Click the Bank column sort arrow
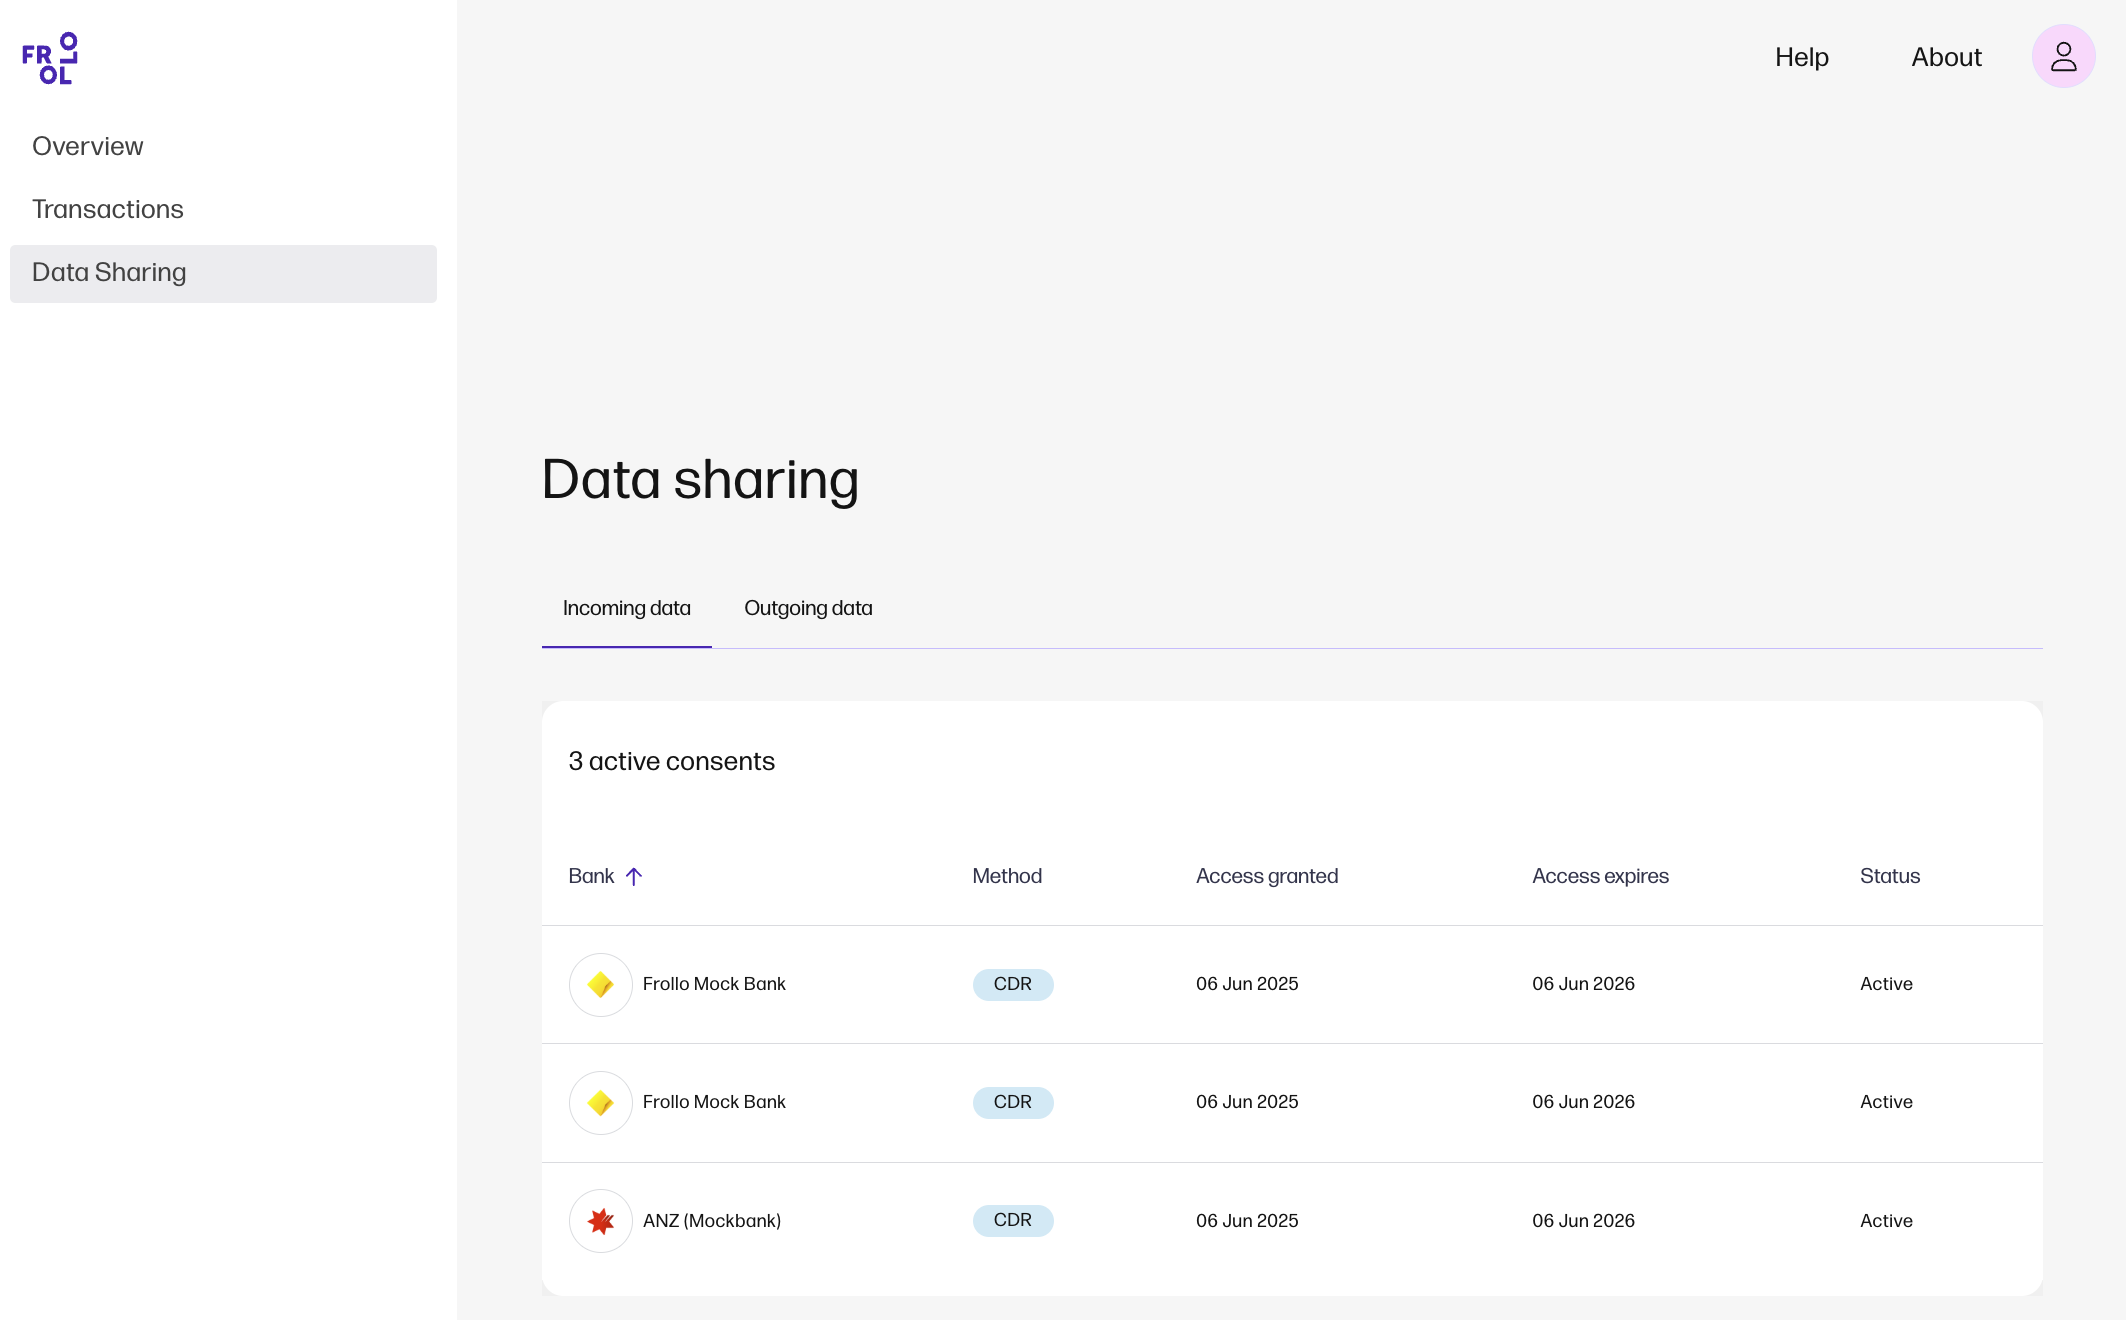The width and height of the screenshot is (2126, 1320). (634, 877)
